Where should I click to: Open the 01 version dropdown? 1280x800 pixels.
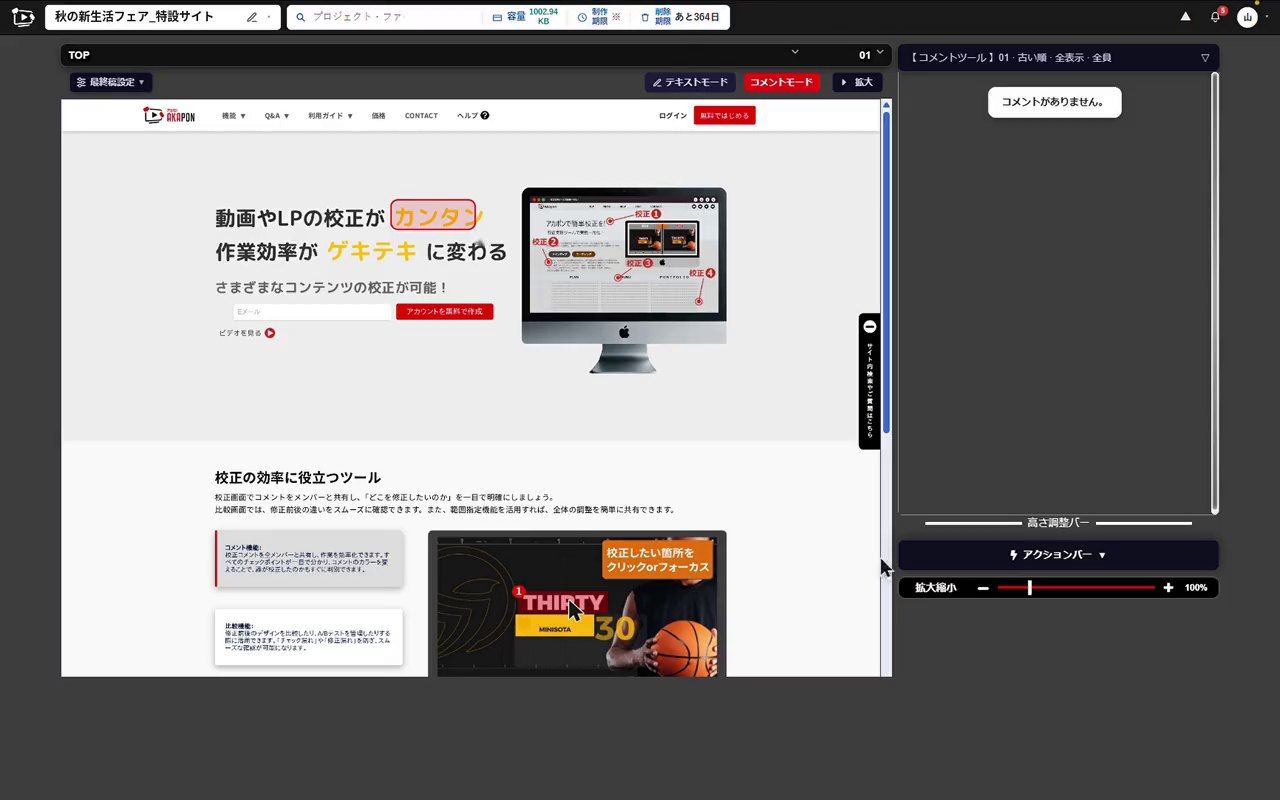tap(871, 55)
